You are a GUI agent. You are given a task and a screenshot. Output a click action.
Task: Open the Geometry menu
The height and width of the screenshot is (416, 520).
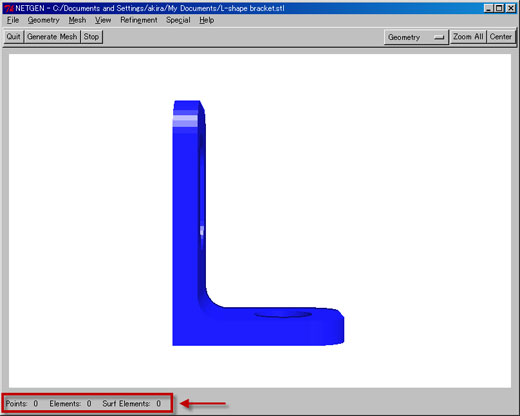43,20
